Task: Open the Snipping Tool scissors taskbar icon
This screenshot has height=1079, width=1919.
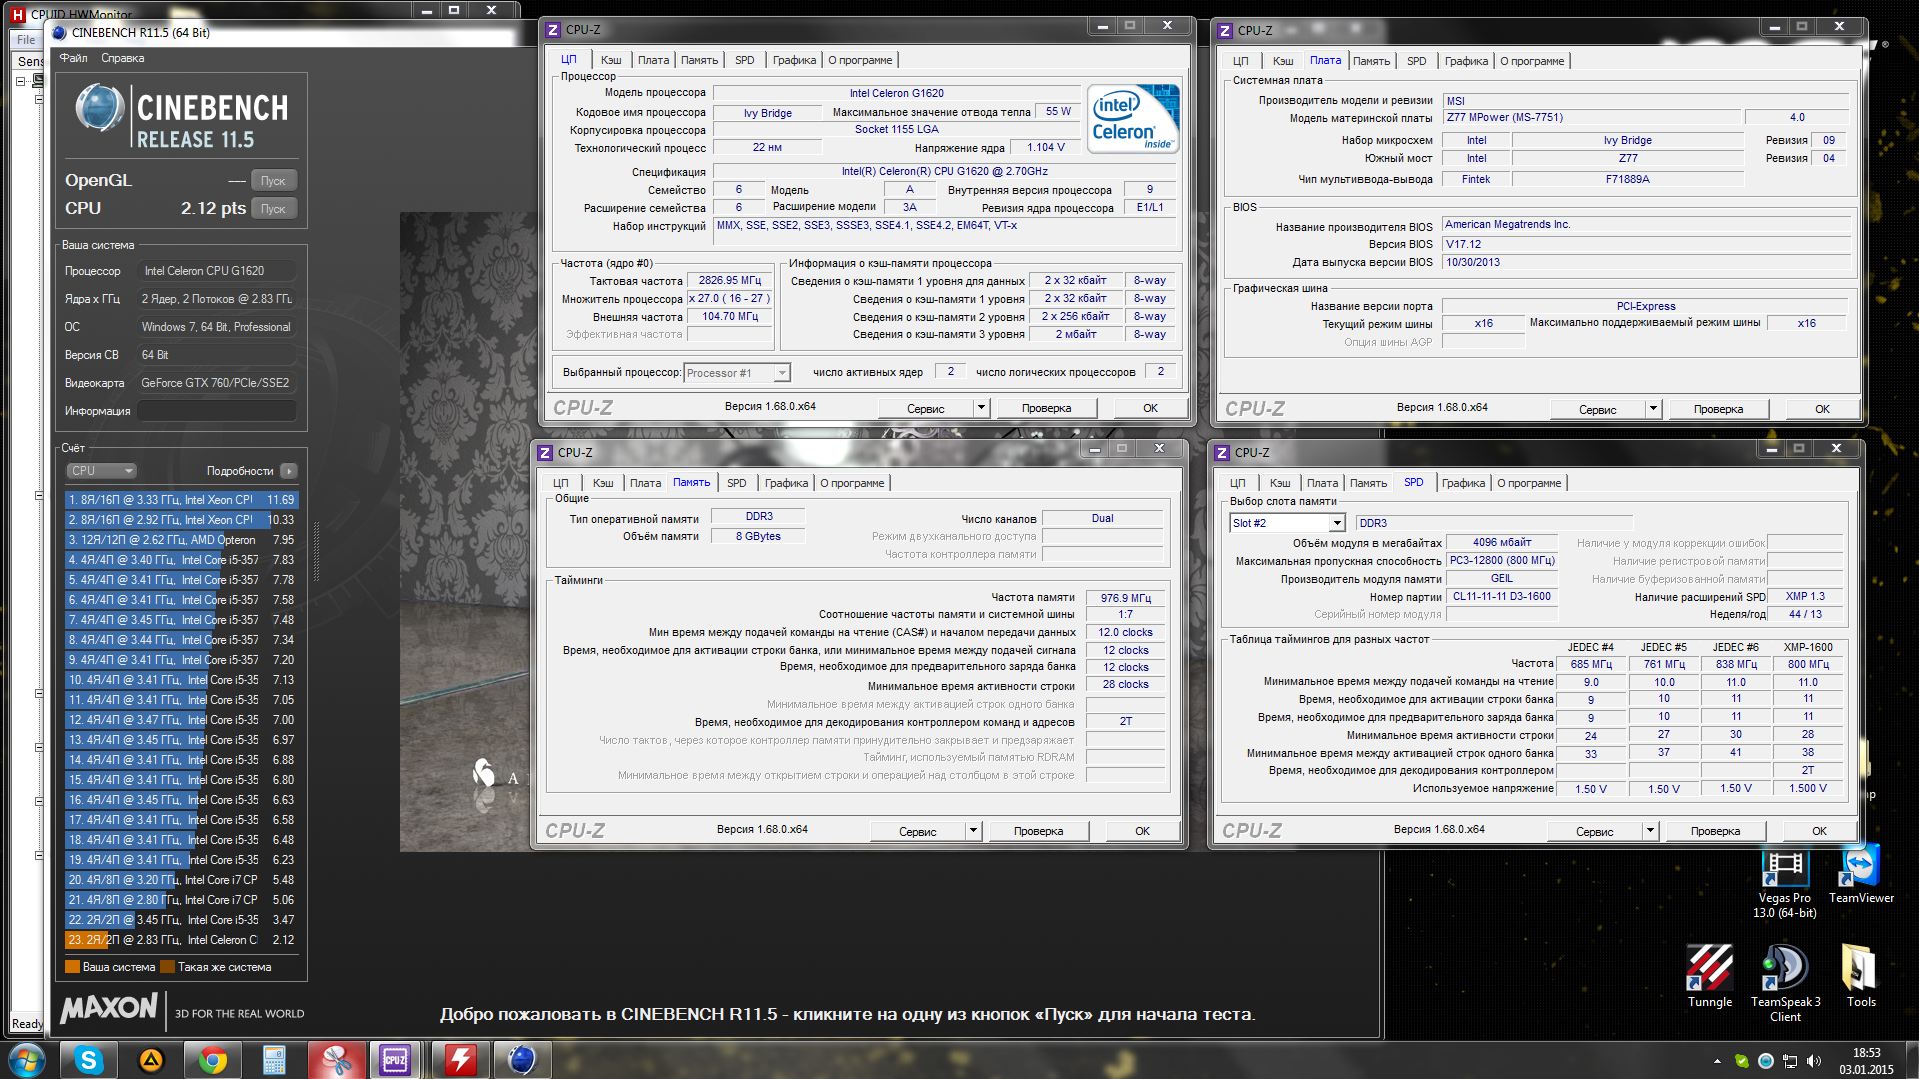Action: click(336, 1060)
